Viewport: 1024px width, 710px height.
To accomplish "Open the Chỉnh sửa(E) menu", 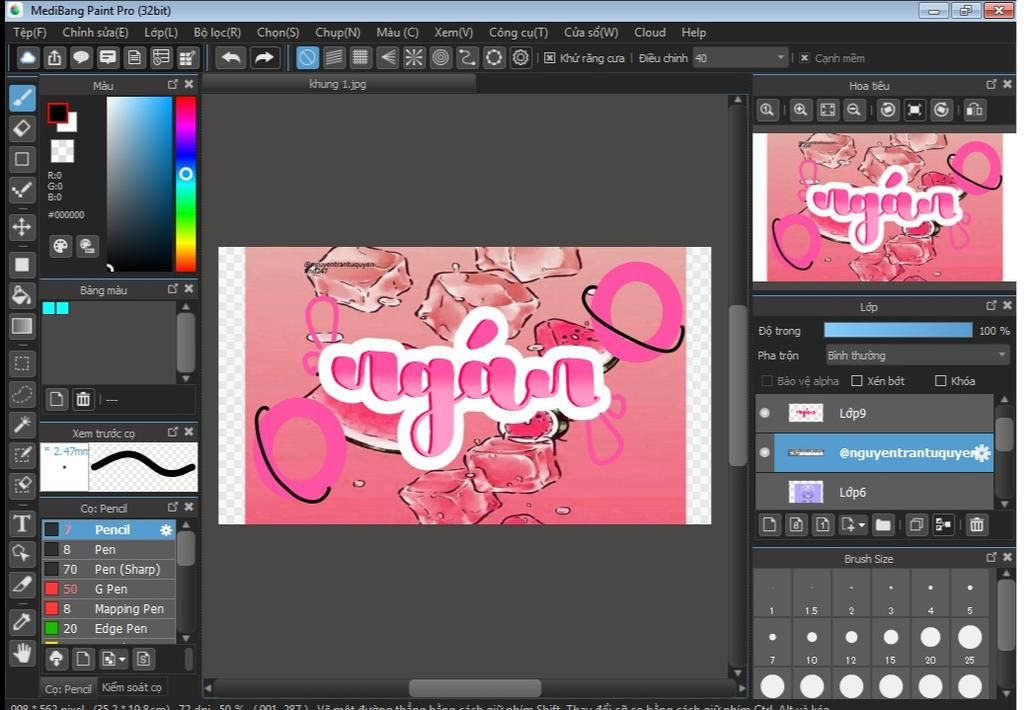I will 95,32.
